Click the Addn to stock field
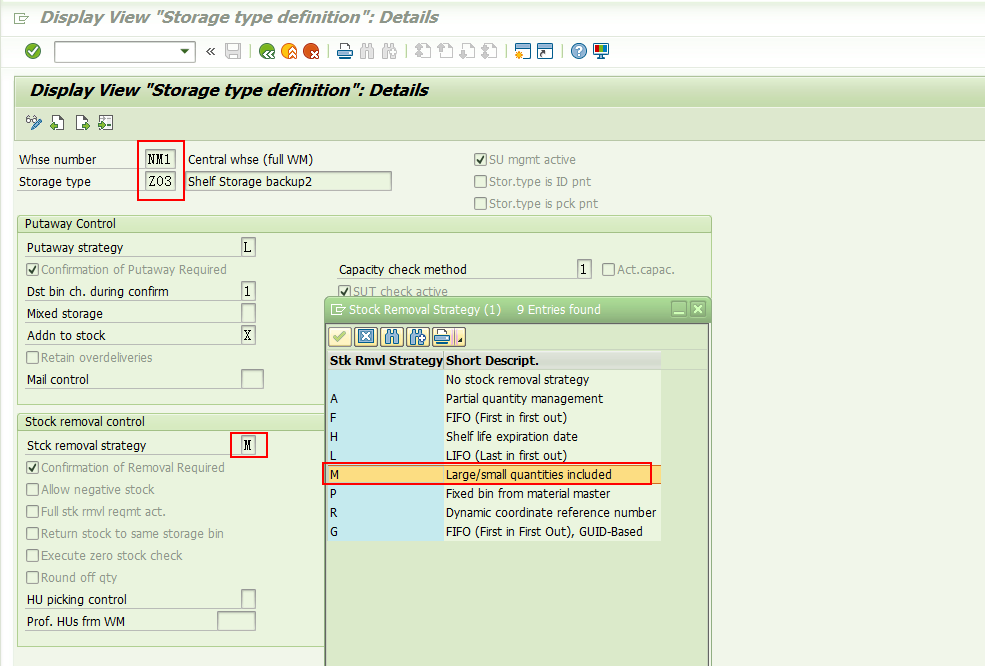985x666 pixels. click(248, 336)
